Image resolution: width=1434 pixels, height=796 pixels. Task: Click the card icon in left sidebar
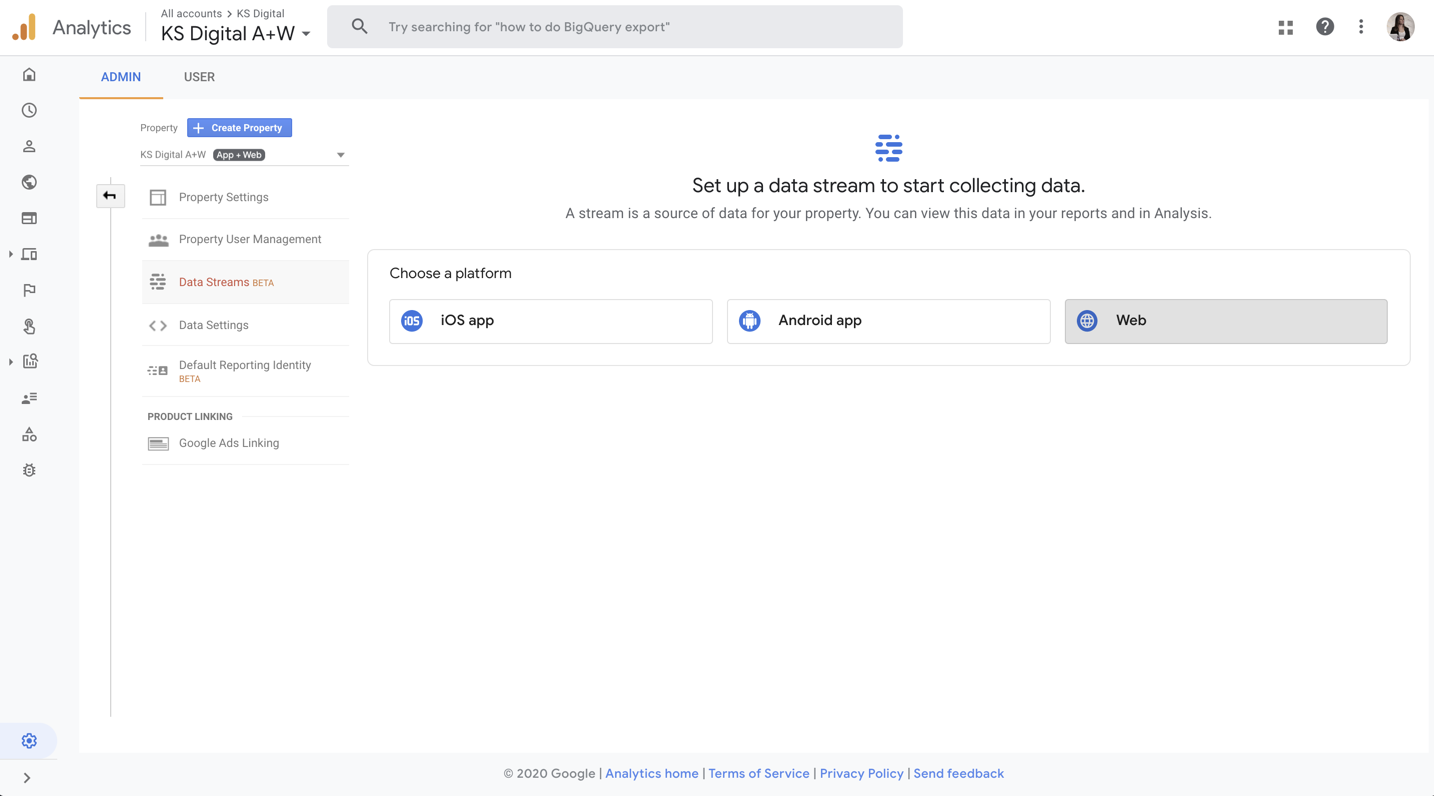29,218
